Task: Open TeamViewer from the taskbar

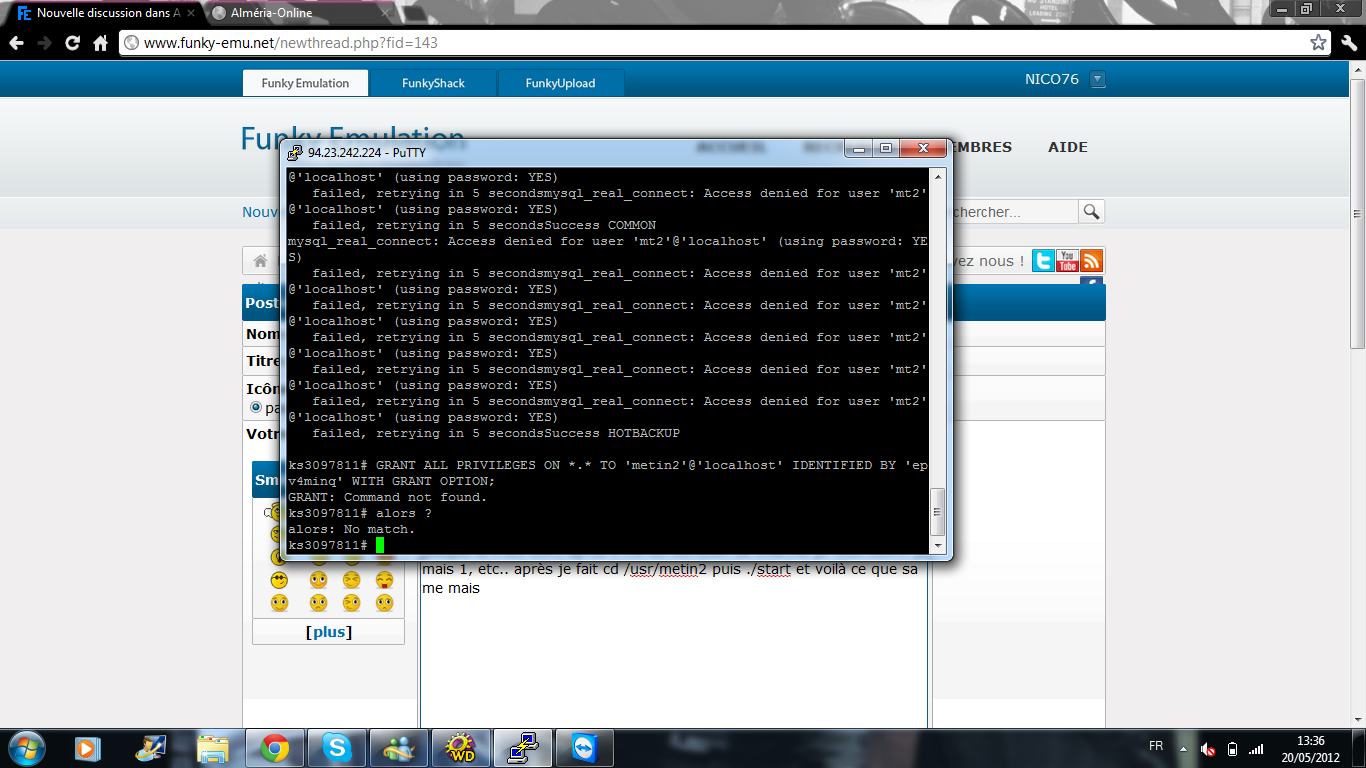Action: [x=585, y=748]
